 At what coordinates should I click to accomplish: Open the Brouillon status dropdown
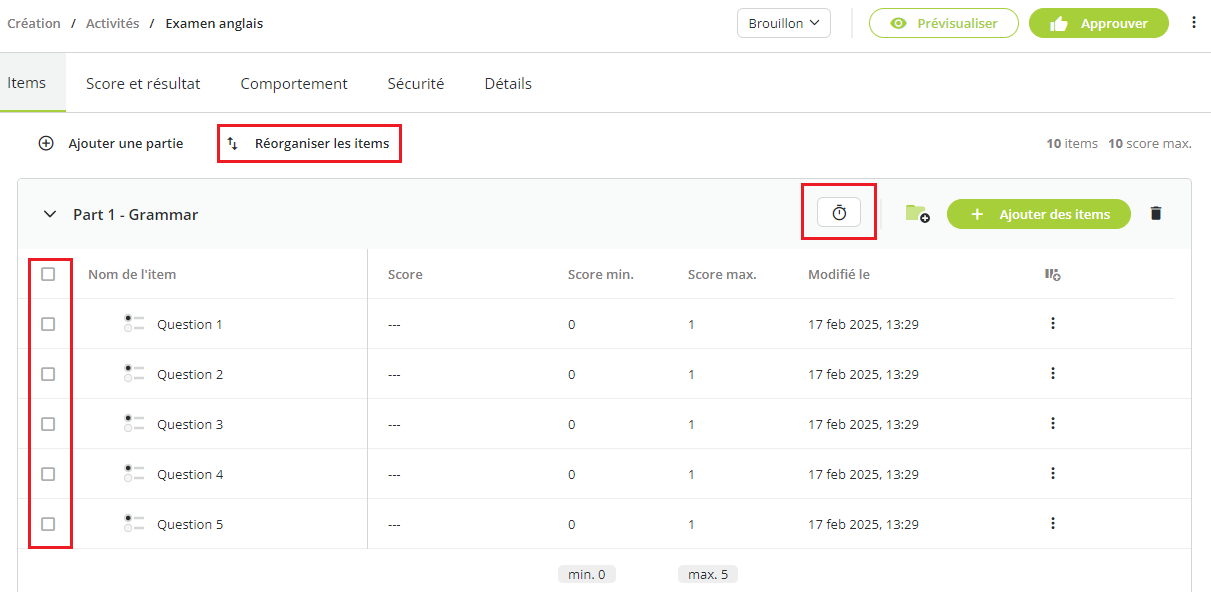(x=783, y=23)
